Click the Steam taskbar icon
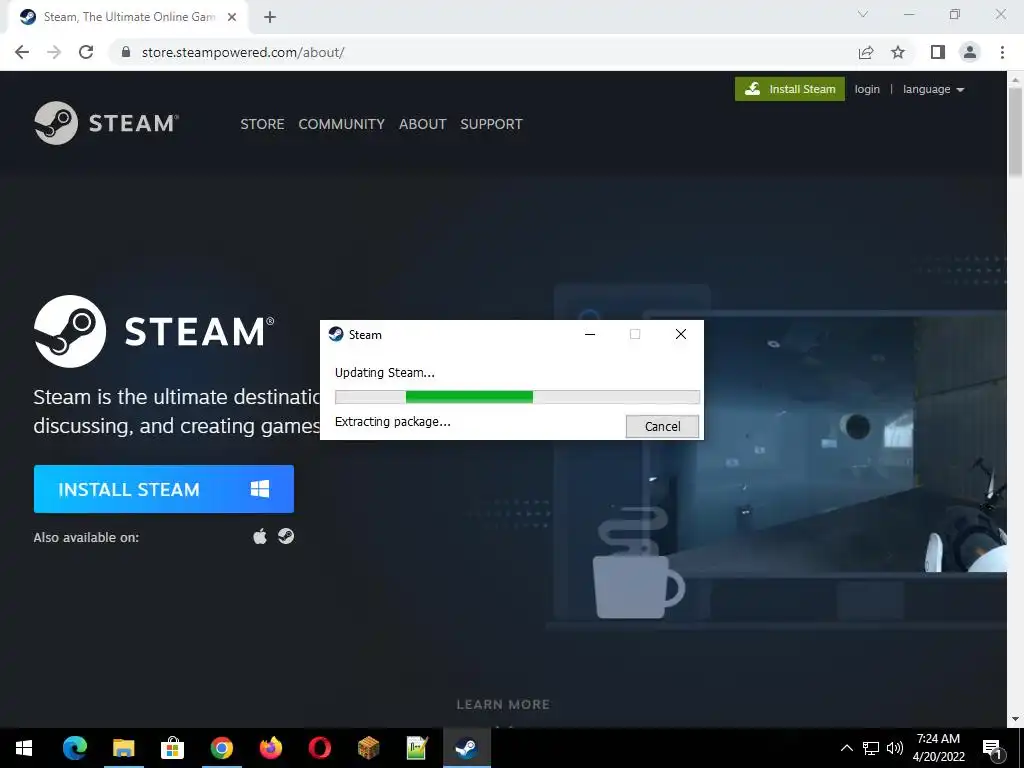The width and height of the screenshot is (1024, 768). [466, 748]
